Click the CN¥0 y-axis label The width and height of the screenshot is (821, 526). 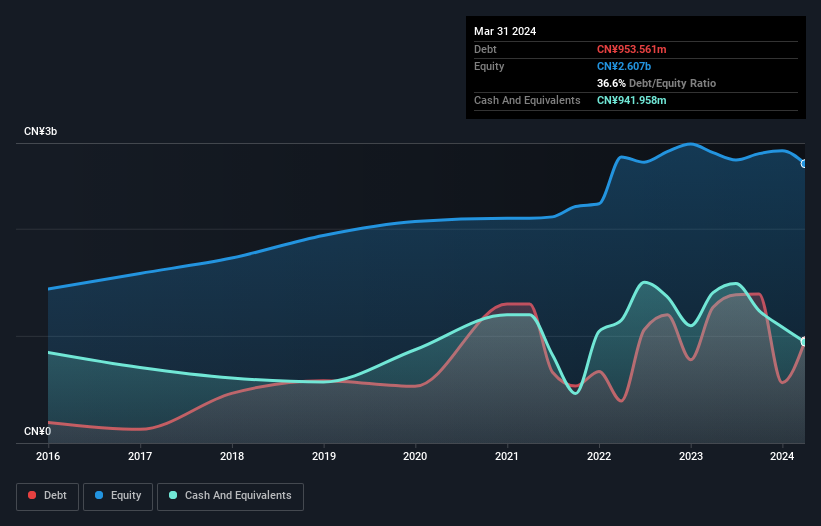pos(38,431)
